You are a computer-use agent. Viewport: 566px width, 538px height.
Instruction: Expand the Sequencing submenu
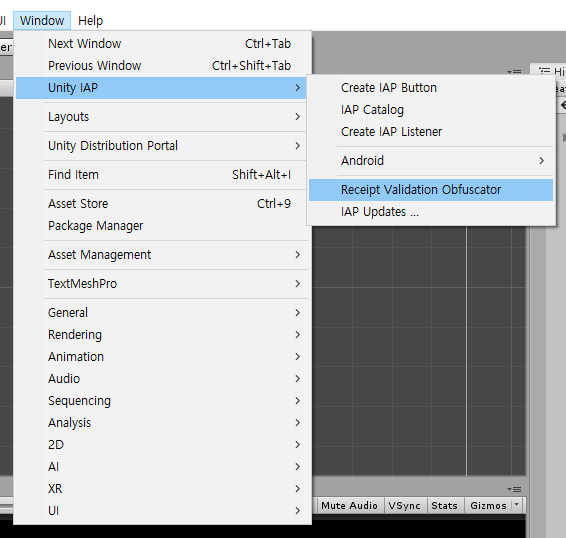point(162,401)
